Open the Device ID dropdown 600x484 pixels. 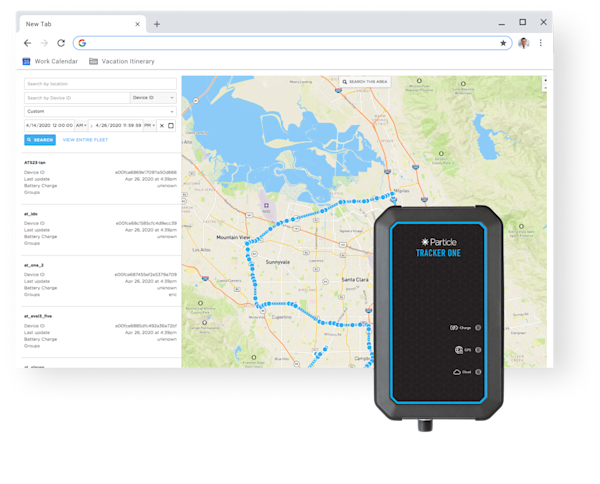[x=153, y=98]
